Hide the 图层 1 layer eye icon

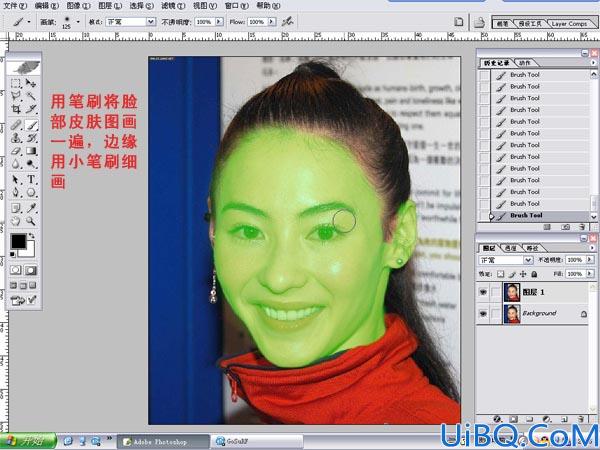click(483, 292)
